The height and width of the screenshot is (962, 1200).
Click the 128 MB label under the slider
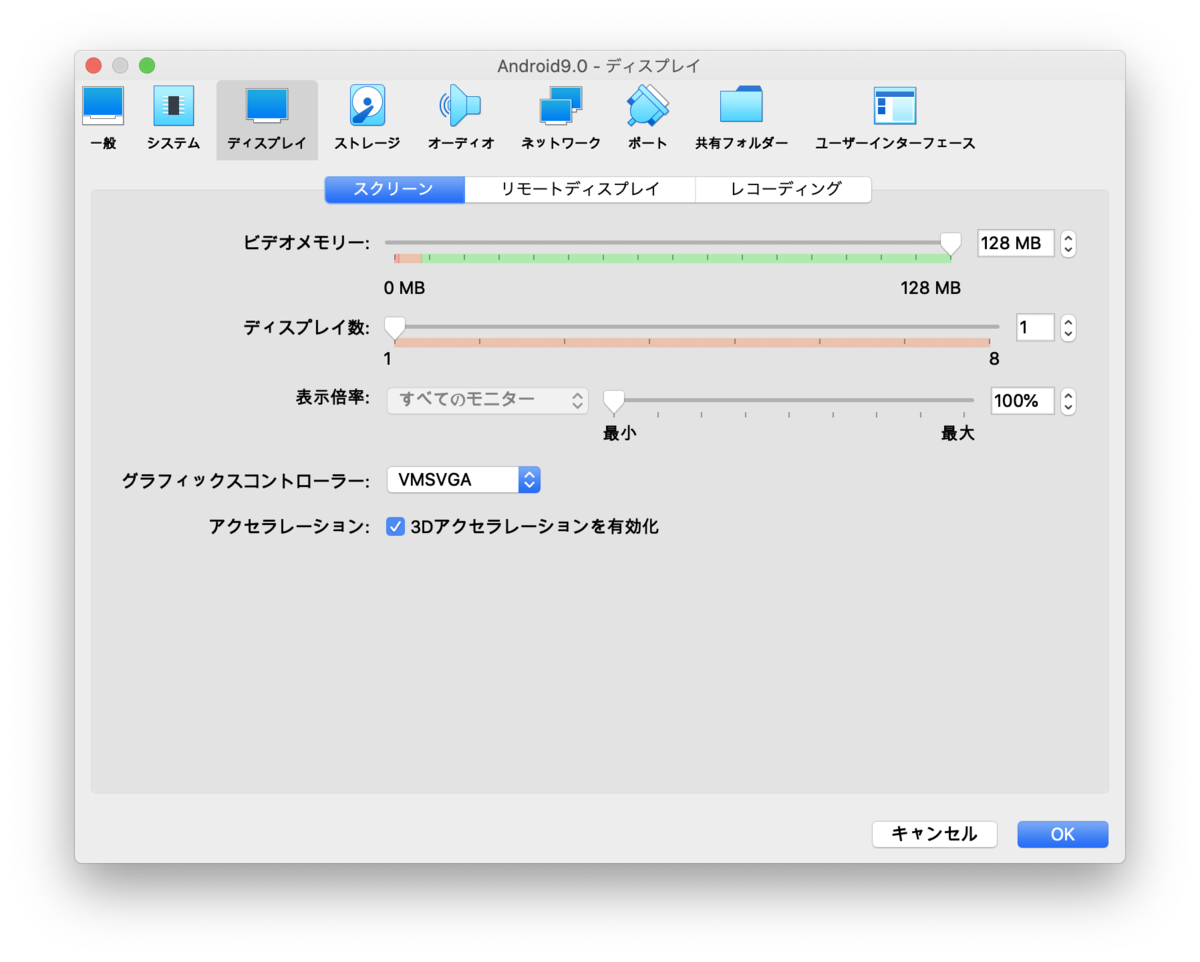pyautogui.click(x=931, y=288)
